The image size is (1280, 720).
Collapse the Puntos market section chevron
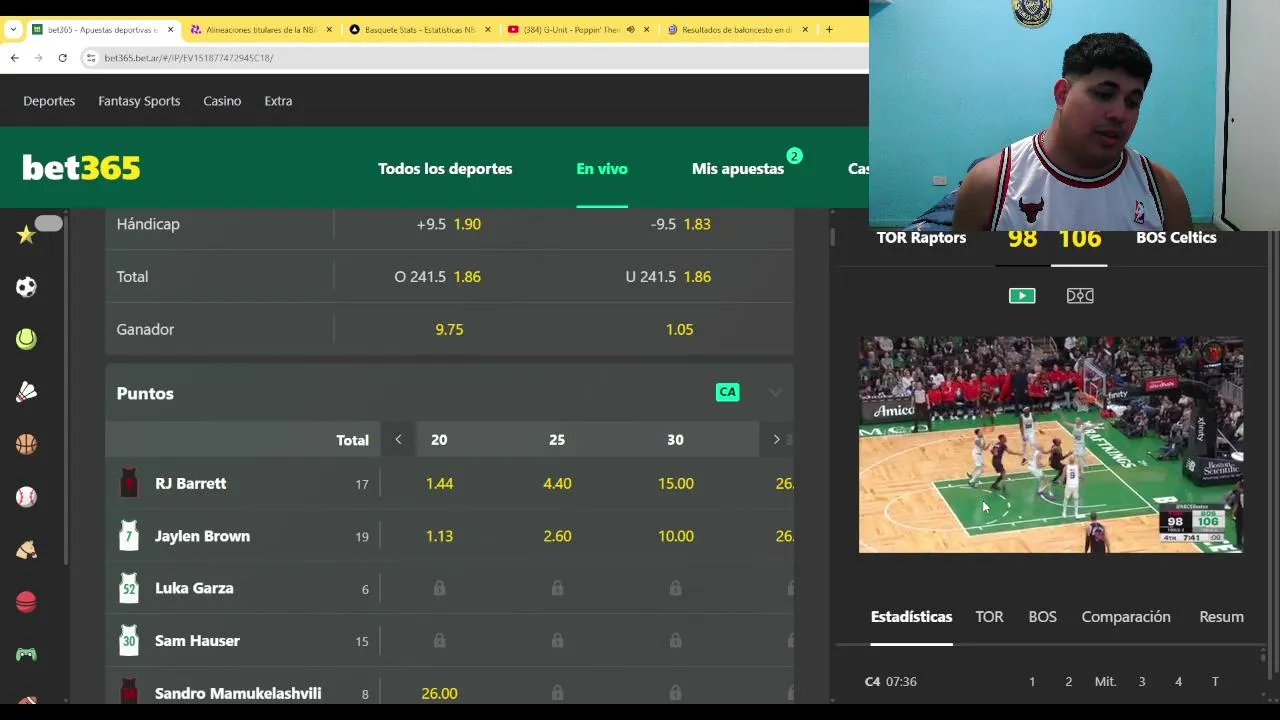point(775,392)
